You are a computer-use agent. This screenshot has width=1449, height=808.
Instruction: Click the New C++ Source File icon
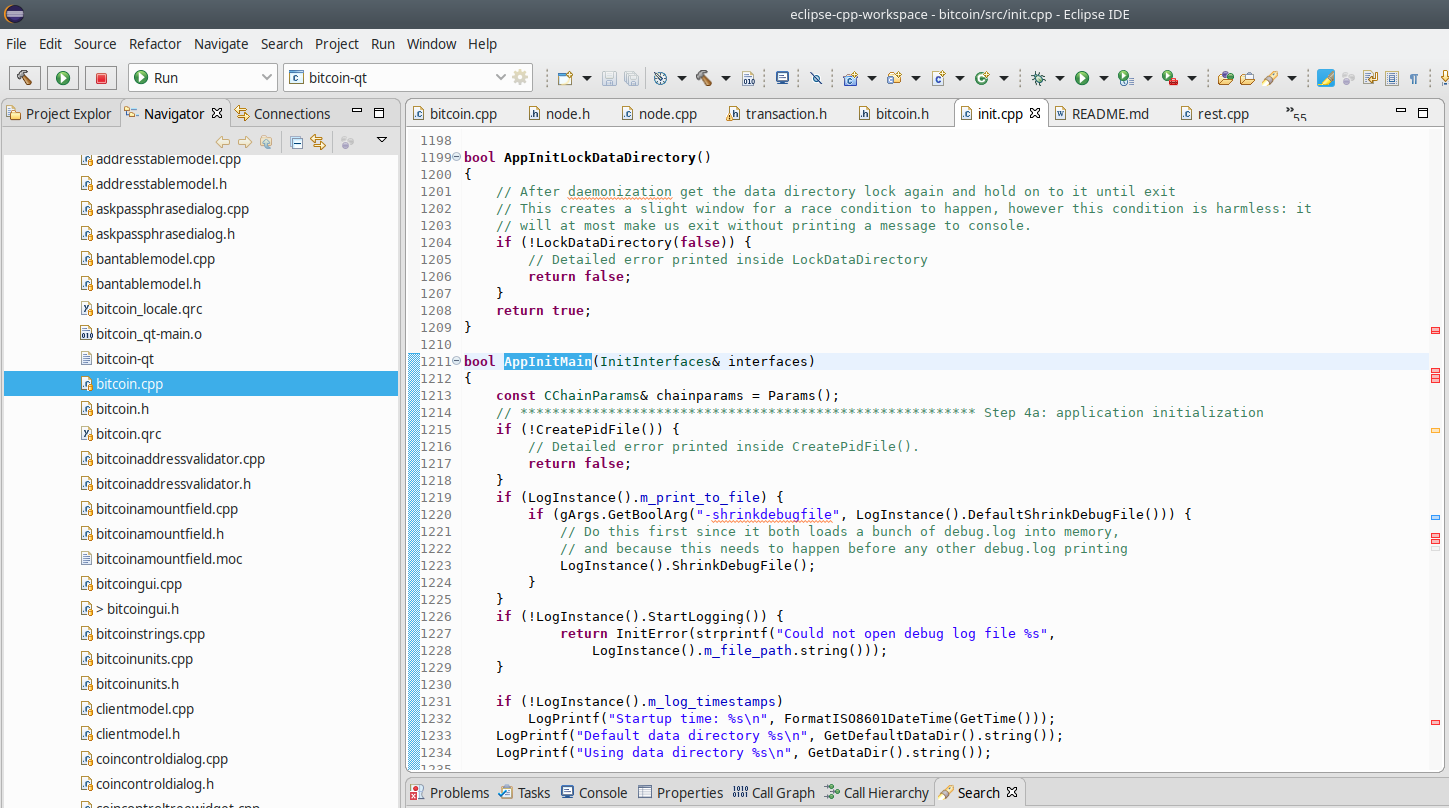click(x=938, y=78)
